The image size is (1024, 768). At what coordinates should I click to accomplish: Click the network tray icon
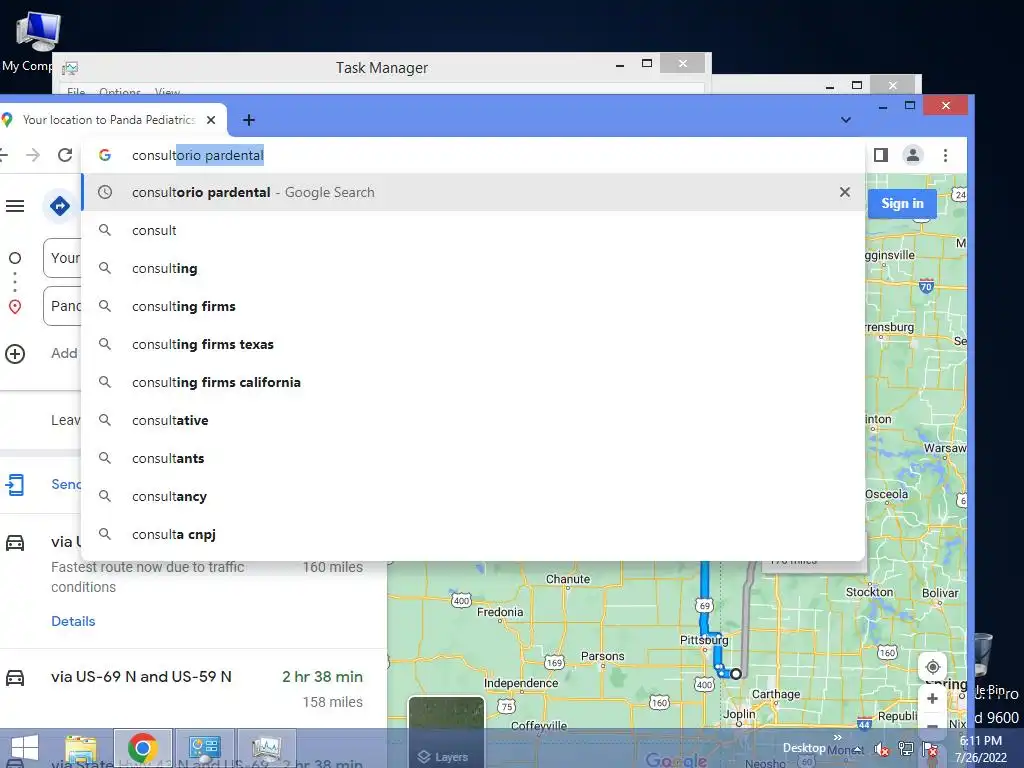(906, 748)
